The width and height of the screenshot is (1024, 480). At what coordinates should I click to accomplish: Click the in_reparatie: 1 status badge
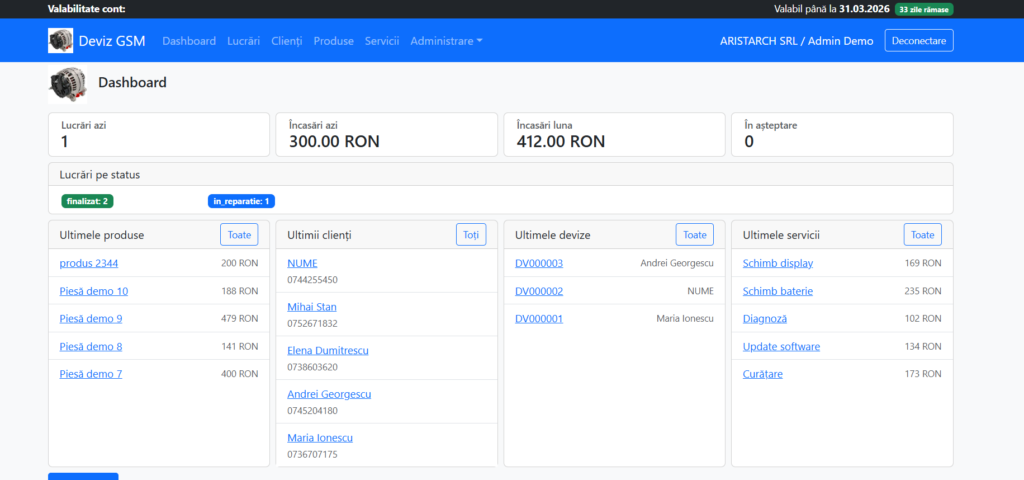pos(241,201)
